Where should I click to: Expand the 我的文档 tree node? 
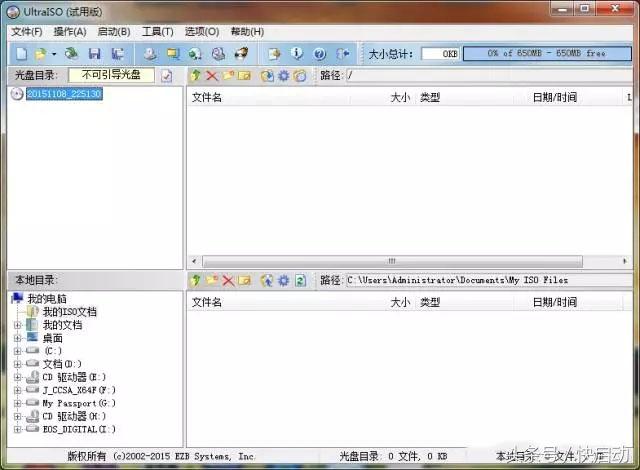point(17,325)
